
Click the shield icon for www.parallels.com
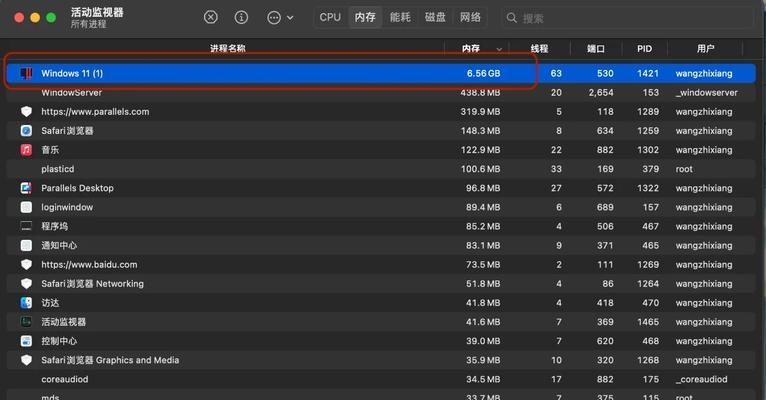coord(26,111)
